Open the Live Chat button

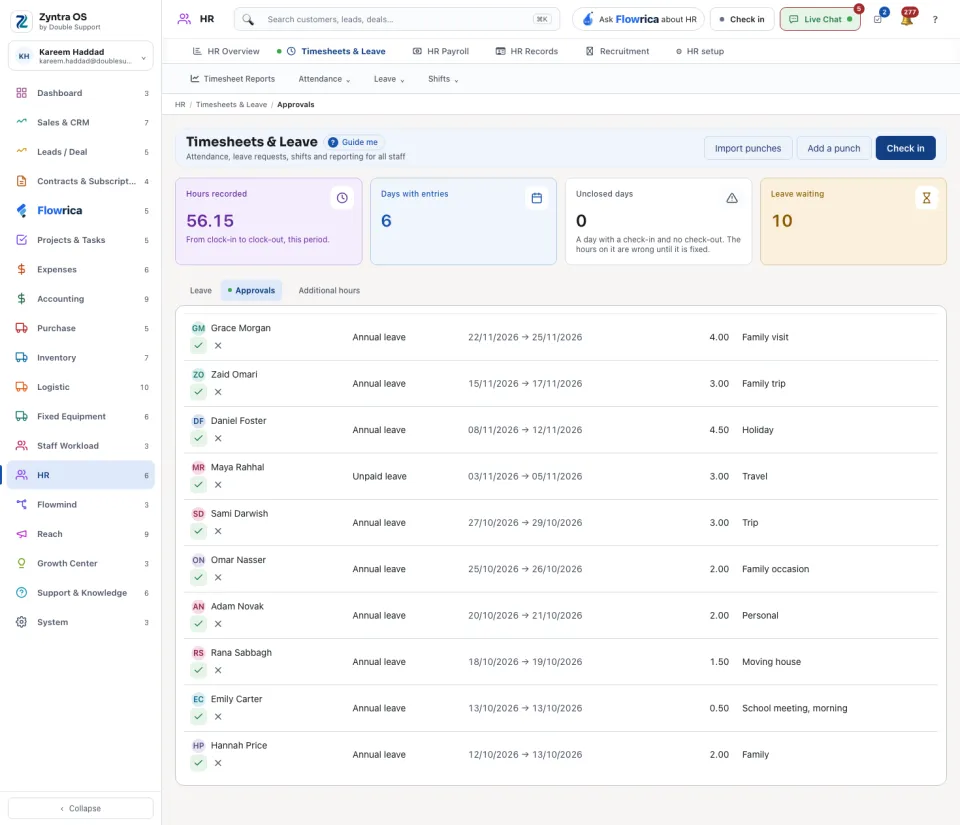tap(820, 20)
